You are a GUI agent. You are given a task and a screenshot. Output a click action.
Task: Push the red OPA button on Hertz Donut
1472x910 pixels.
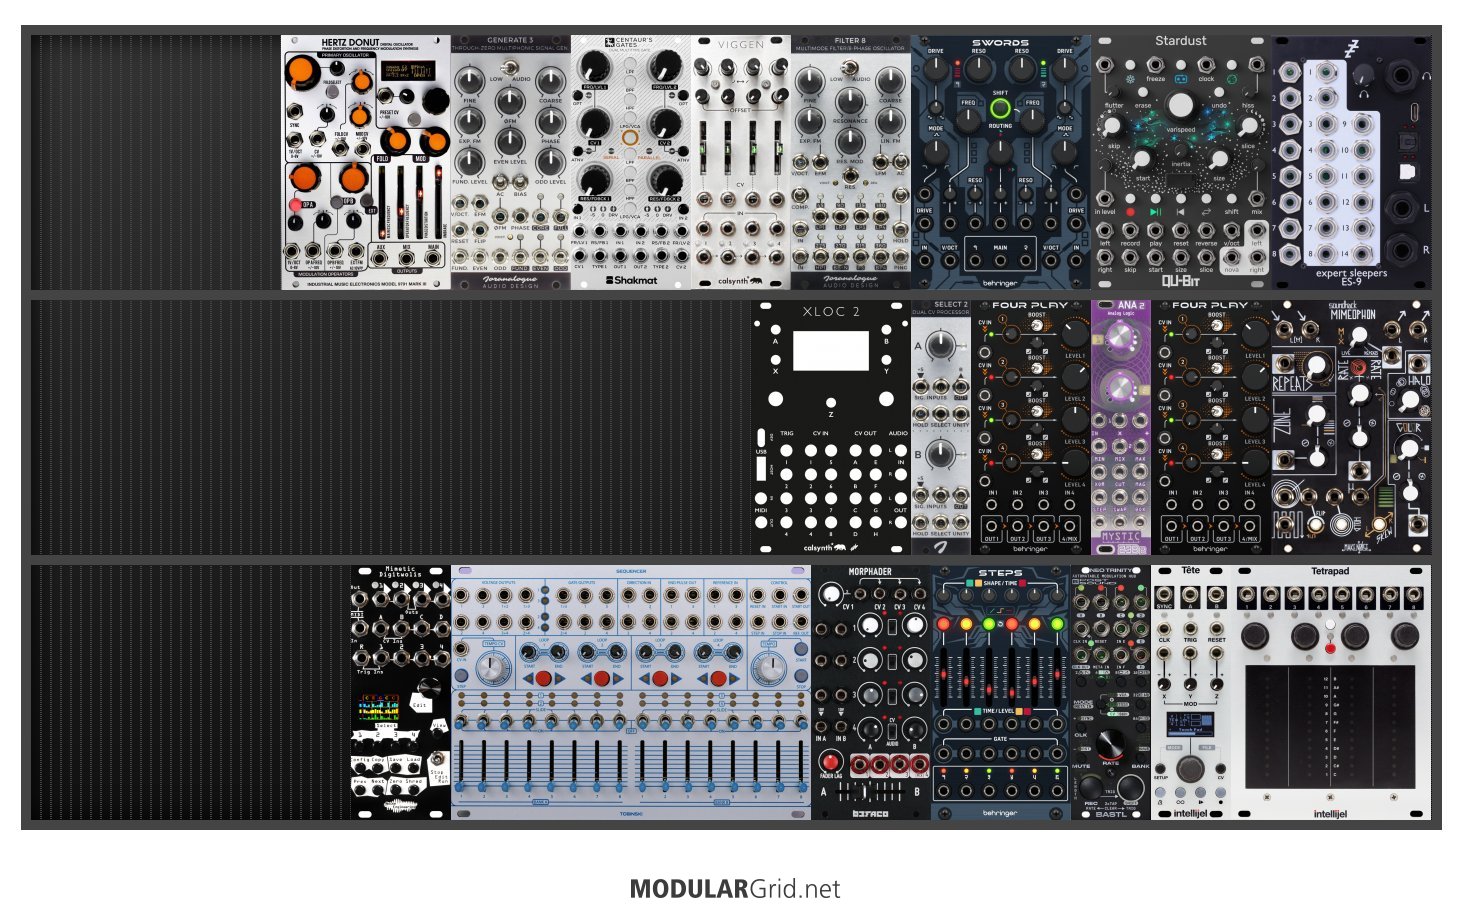point(295,205)
